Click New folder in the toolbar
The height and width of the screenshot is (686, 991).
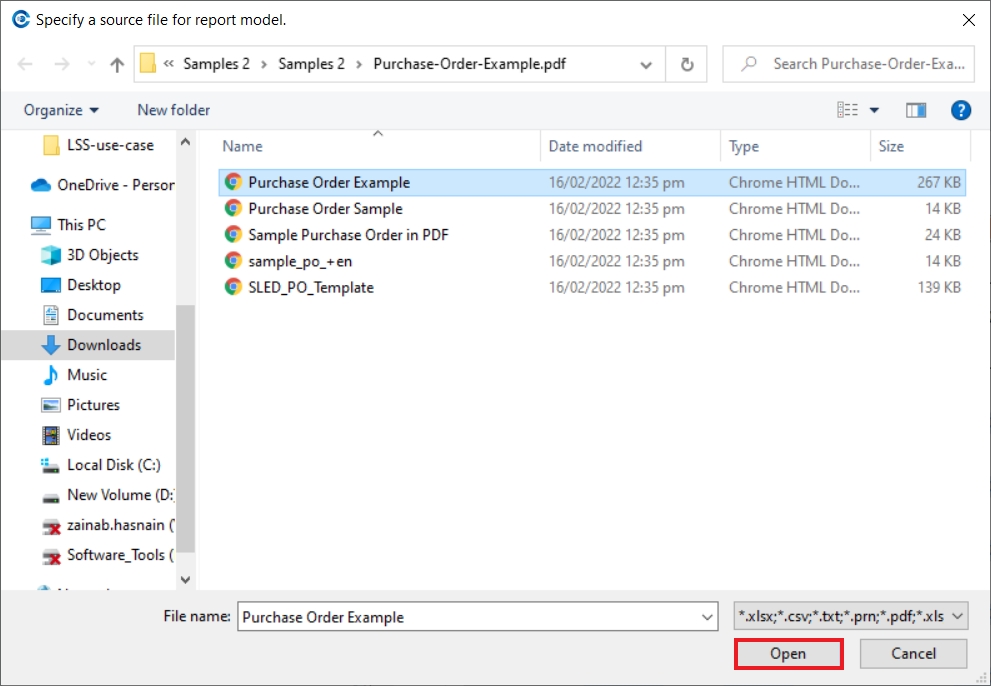[174, 110]
